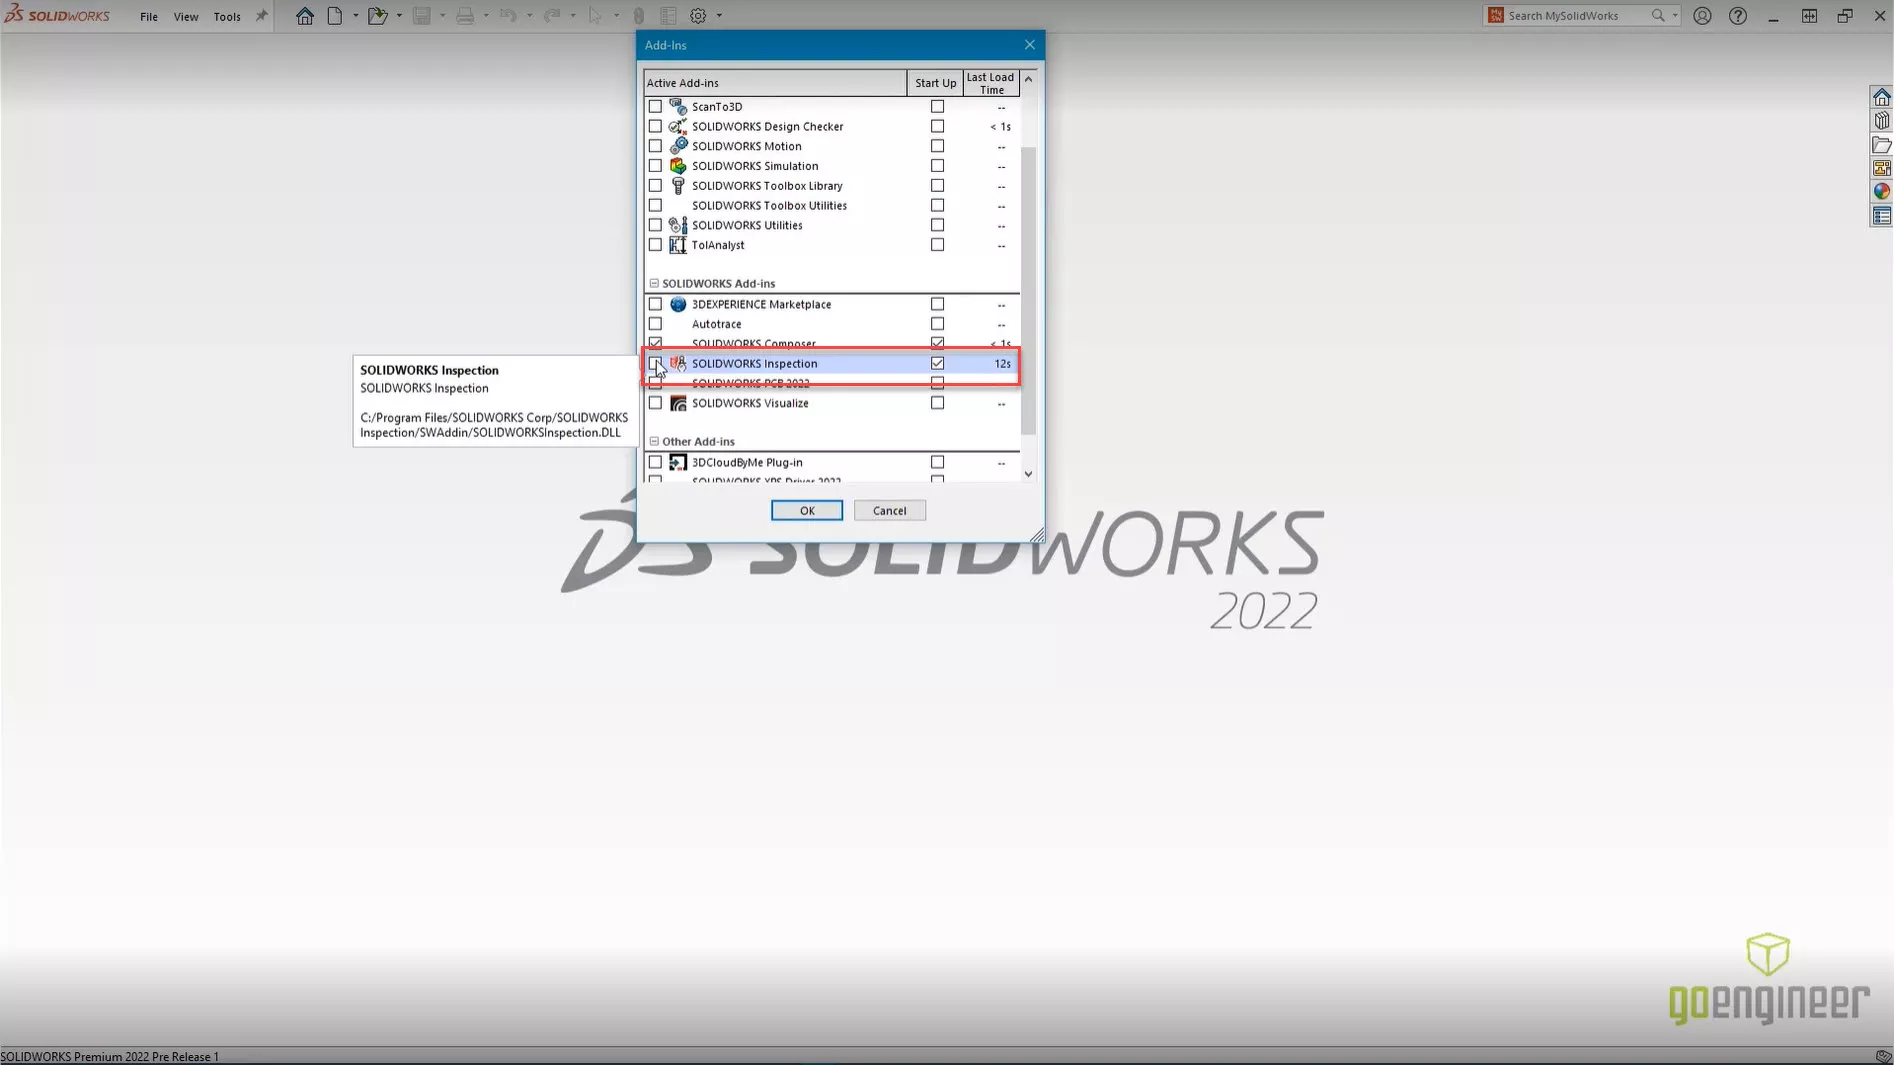Image resolution: width=1894 pixels, height=1065 pixels.
Task: Select the TolAnalyst add-in row
Action: pos(832,245)
